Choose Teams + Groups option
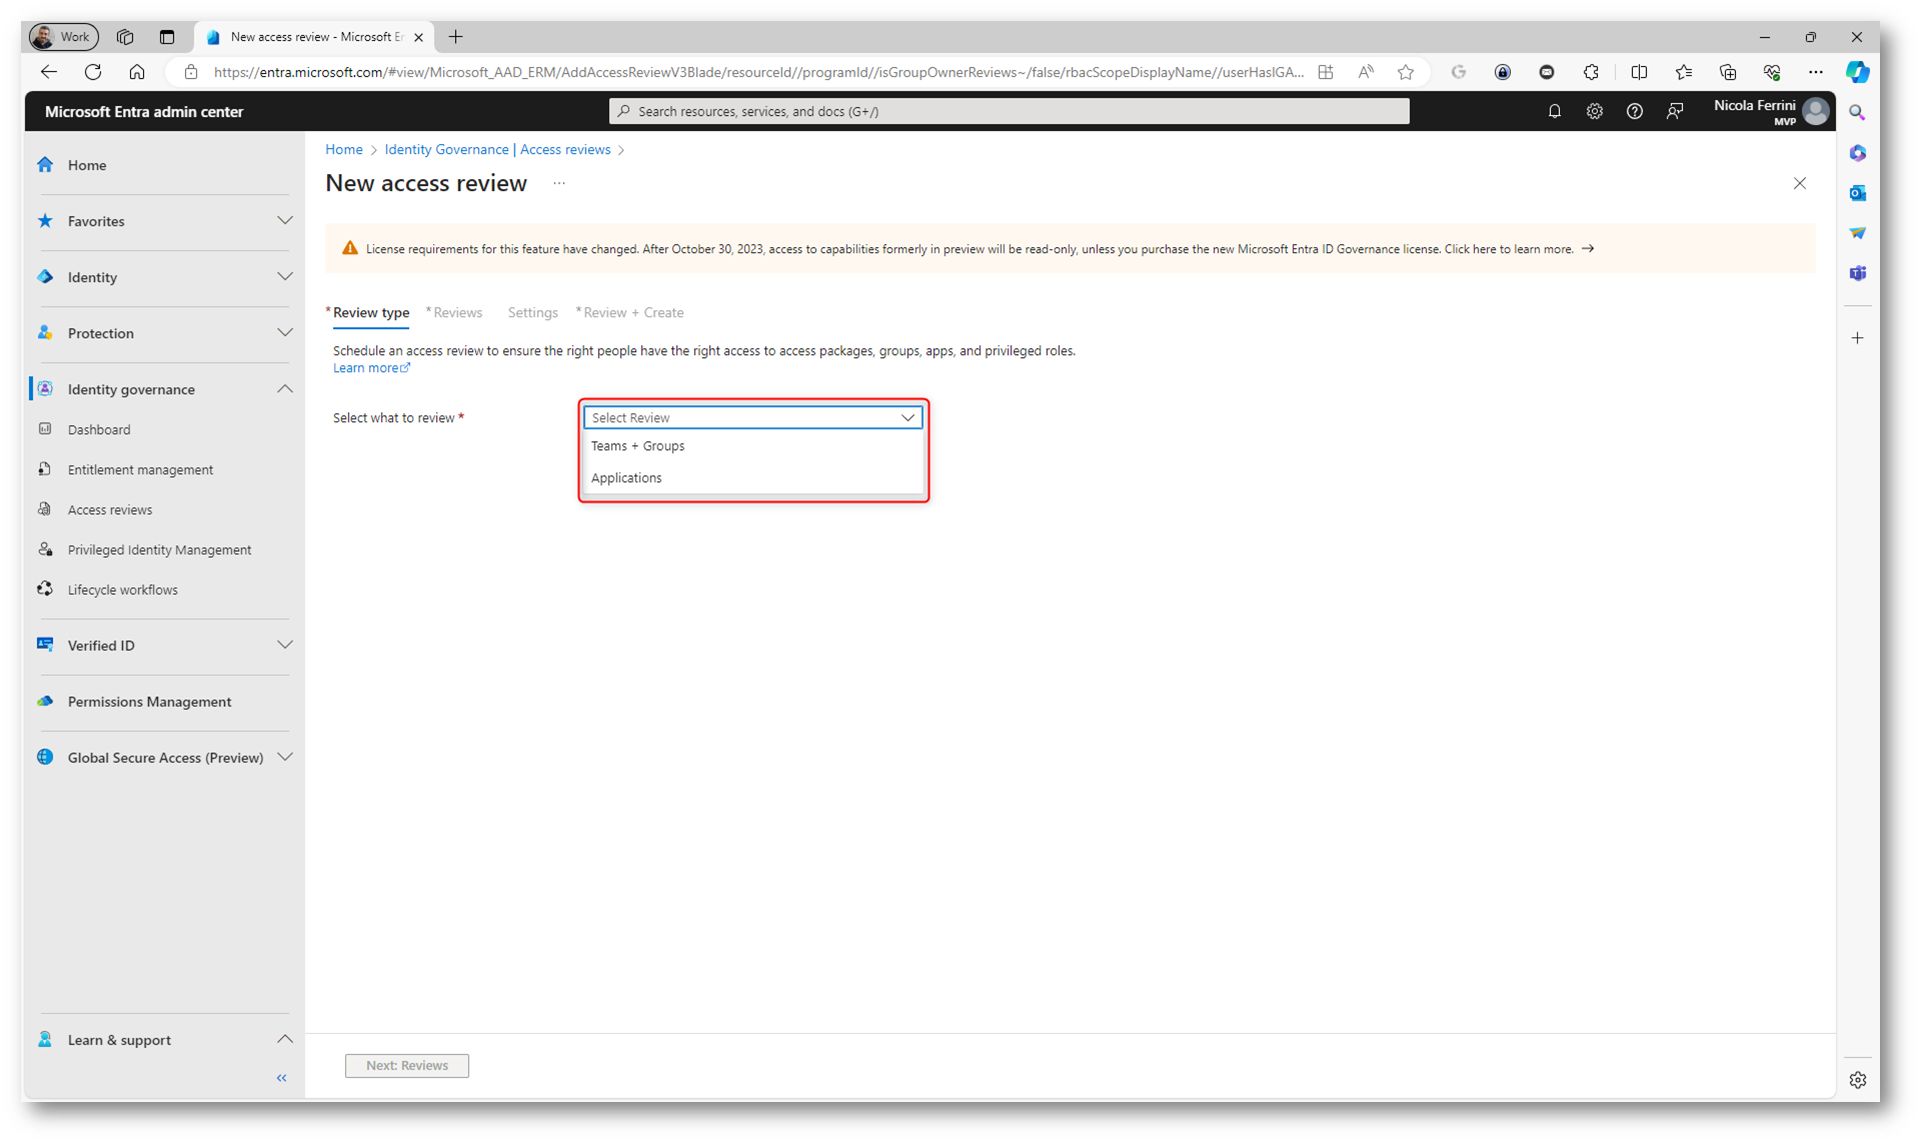The height and width of the screenshot is (1144, 1922). click(x=753, y=446)
